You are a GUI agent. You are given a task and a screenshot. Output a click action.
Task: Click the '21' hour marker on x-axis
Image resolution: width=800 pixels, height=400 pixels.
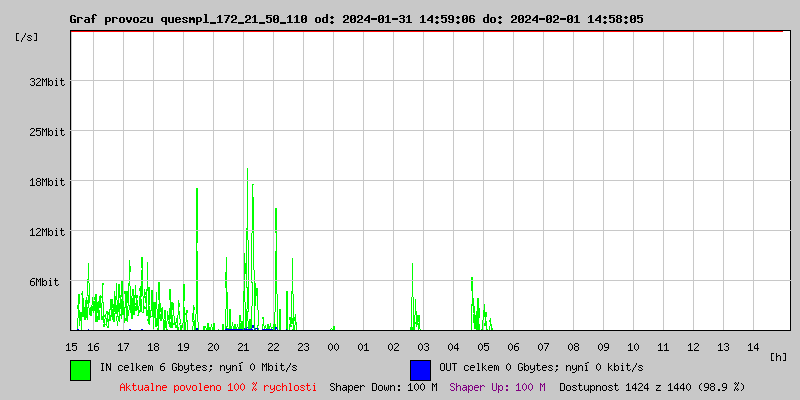(243, 346)
